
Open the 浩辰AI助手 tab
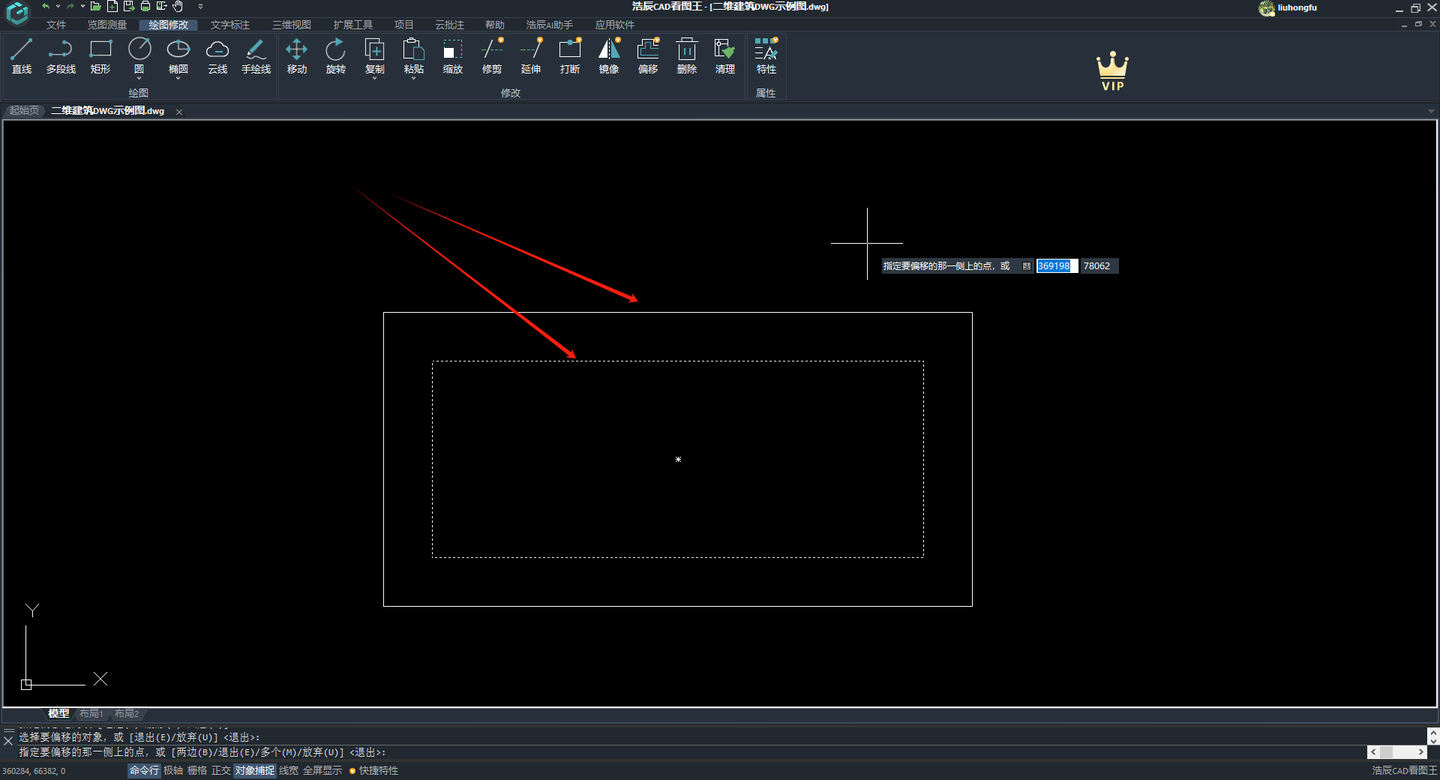550,25
